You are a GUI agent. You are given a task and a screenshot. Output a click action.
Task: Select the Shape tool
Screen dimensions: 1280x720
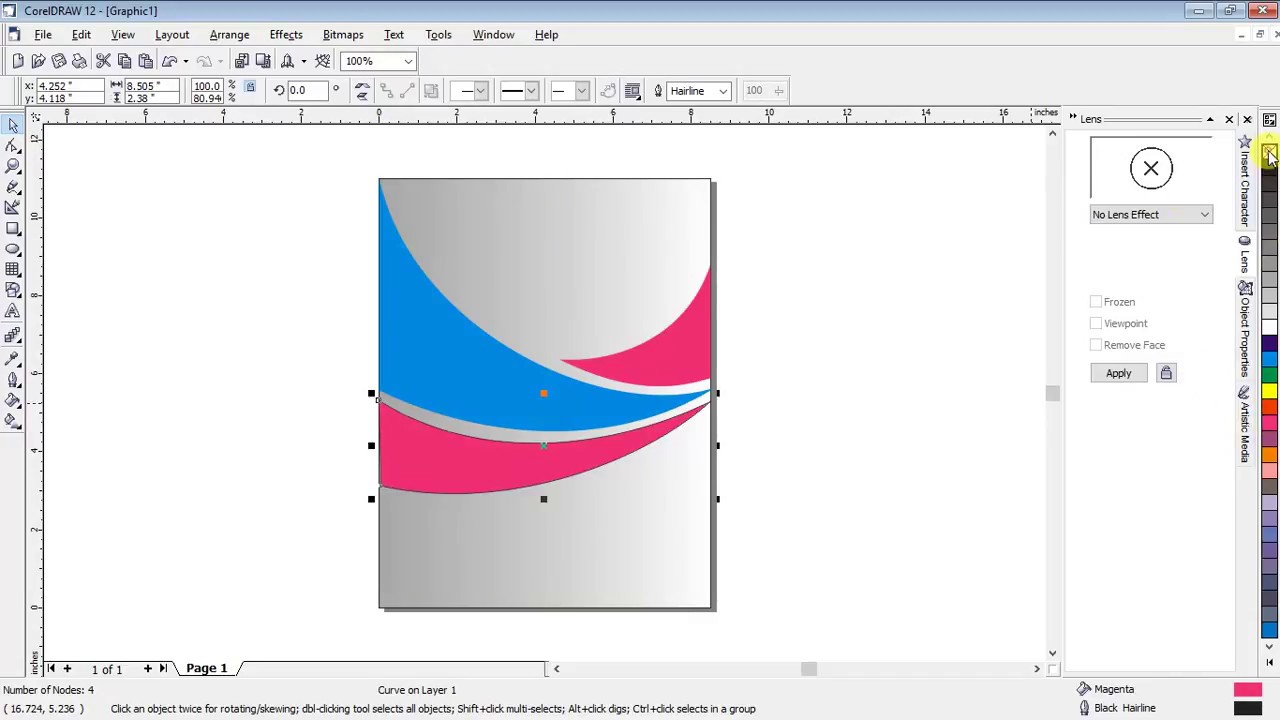point(13,145)
